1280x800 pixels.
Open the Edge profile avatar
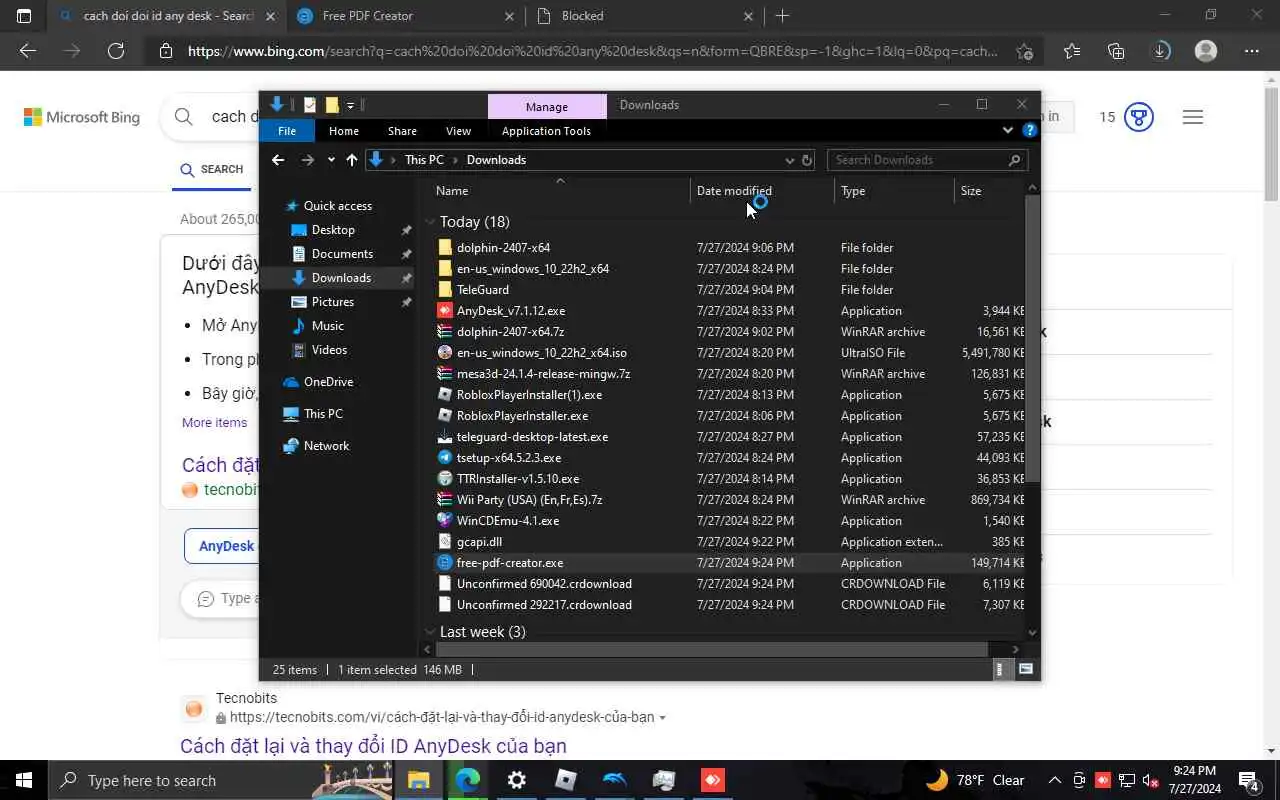click(1206, 51)
